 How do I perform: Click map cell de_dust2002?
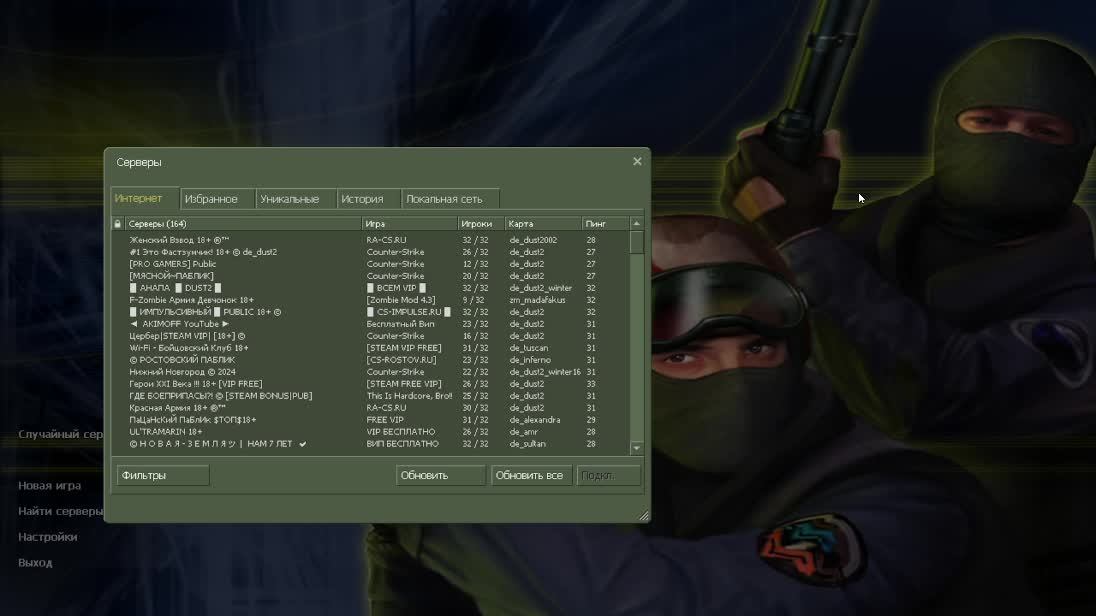[533, 240]
